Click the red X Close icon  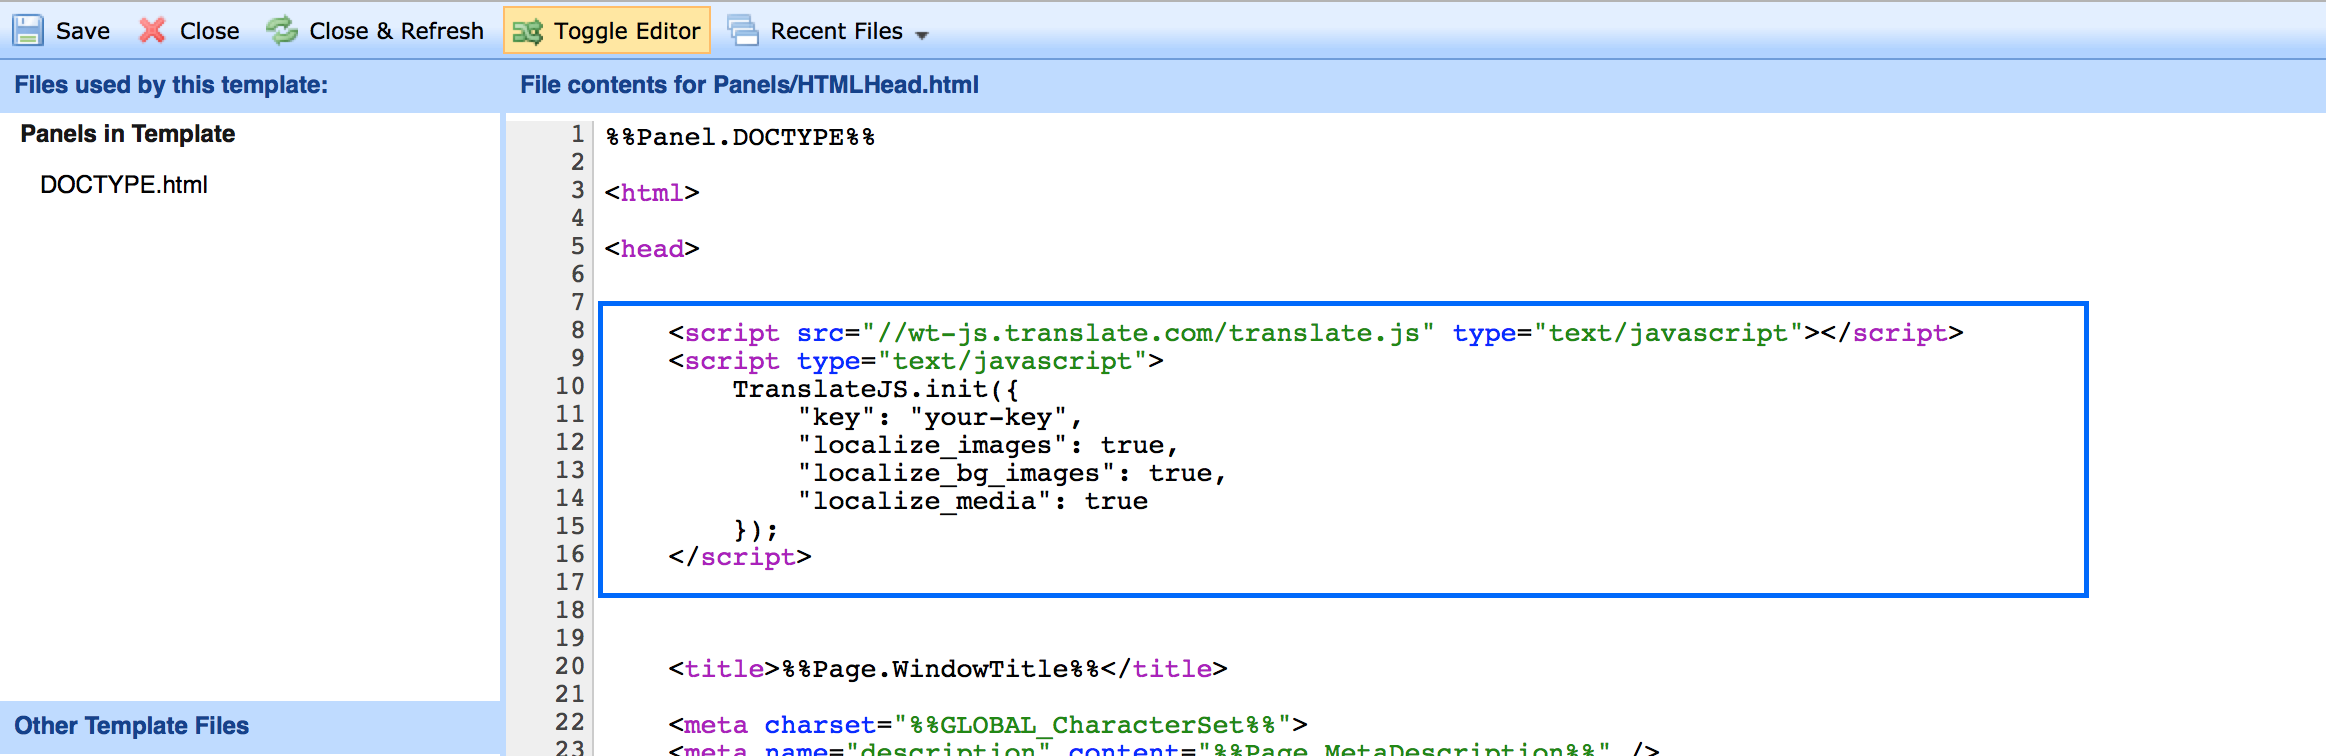point(152,31)
